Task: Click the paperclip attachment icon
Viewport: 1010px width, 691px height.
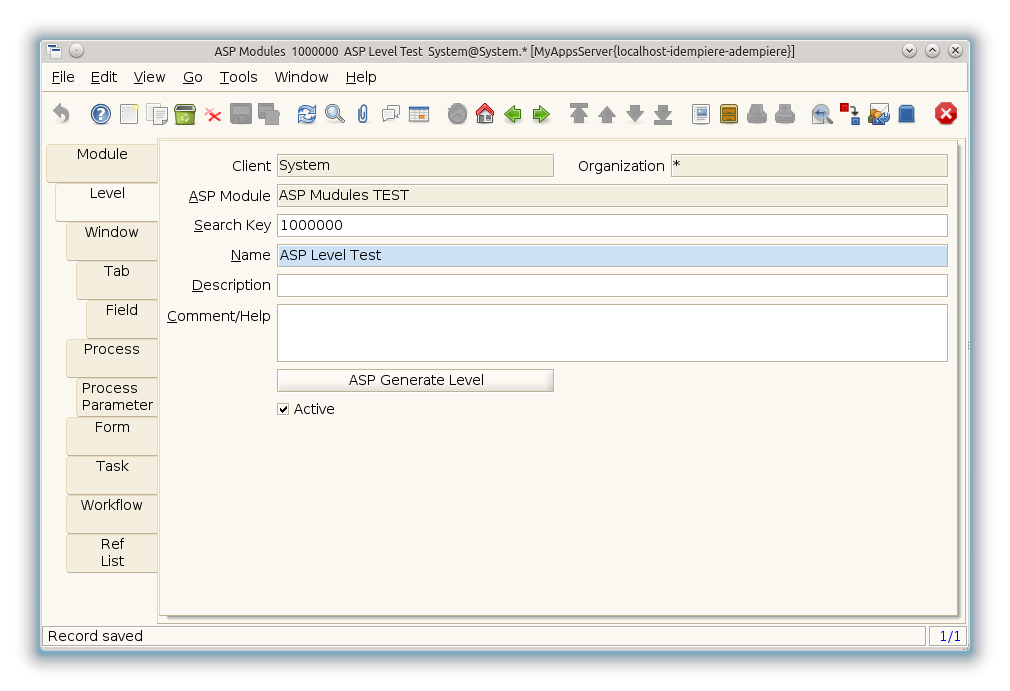Action: (x=363, y=114)
